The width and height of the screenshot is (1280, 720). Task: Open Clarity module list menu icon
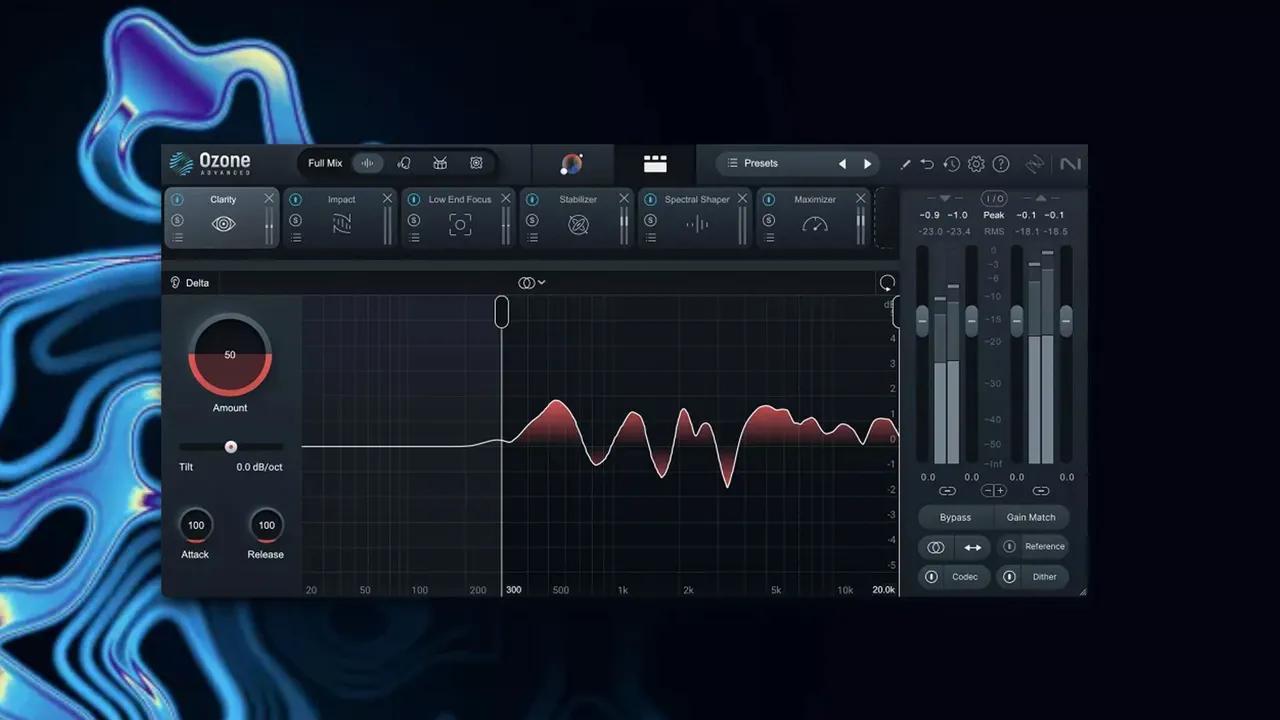[x=177, y=238]
